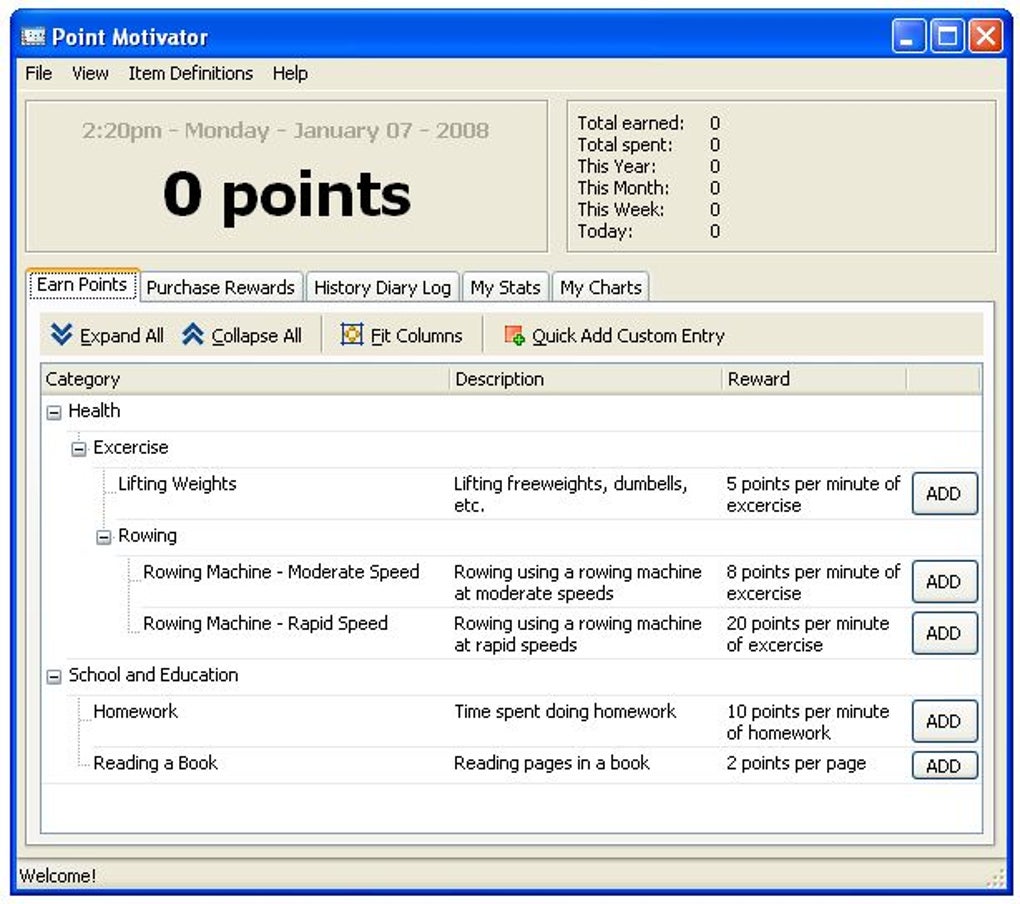The width and height of the screenshot is (1020, 904).
Task: Click the Fit Columns grid icon
Action: (350, 335)
